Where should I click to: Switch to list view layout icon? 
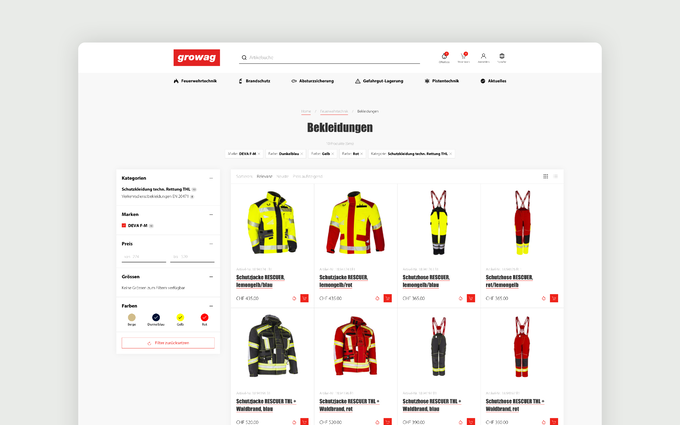pos(556,176)
